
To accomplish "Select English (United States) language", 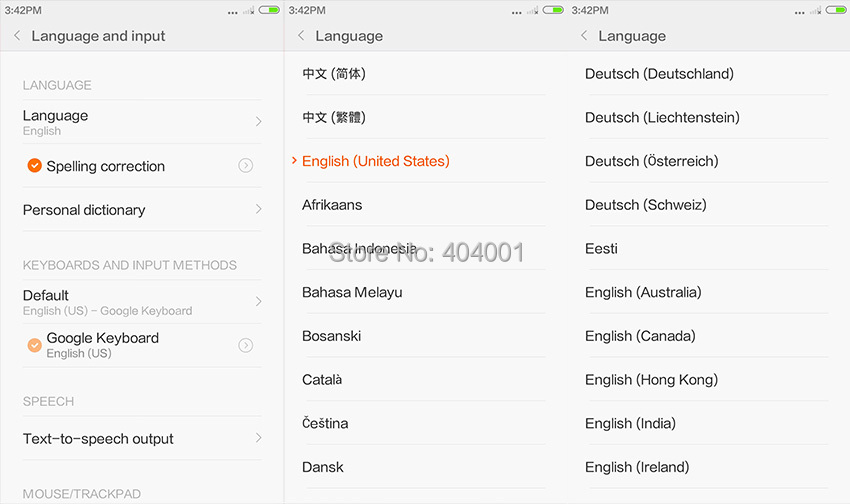I will click(376, 161).
